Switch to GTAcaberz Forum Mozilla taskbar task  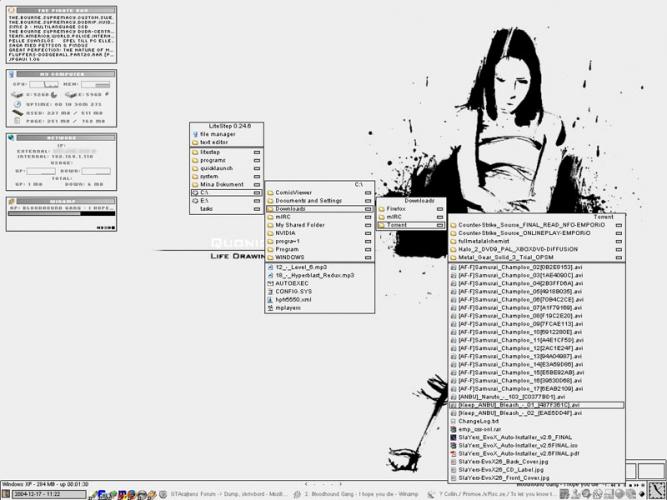(224, 494)
